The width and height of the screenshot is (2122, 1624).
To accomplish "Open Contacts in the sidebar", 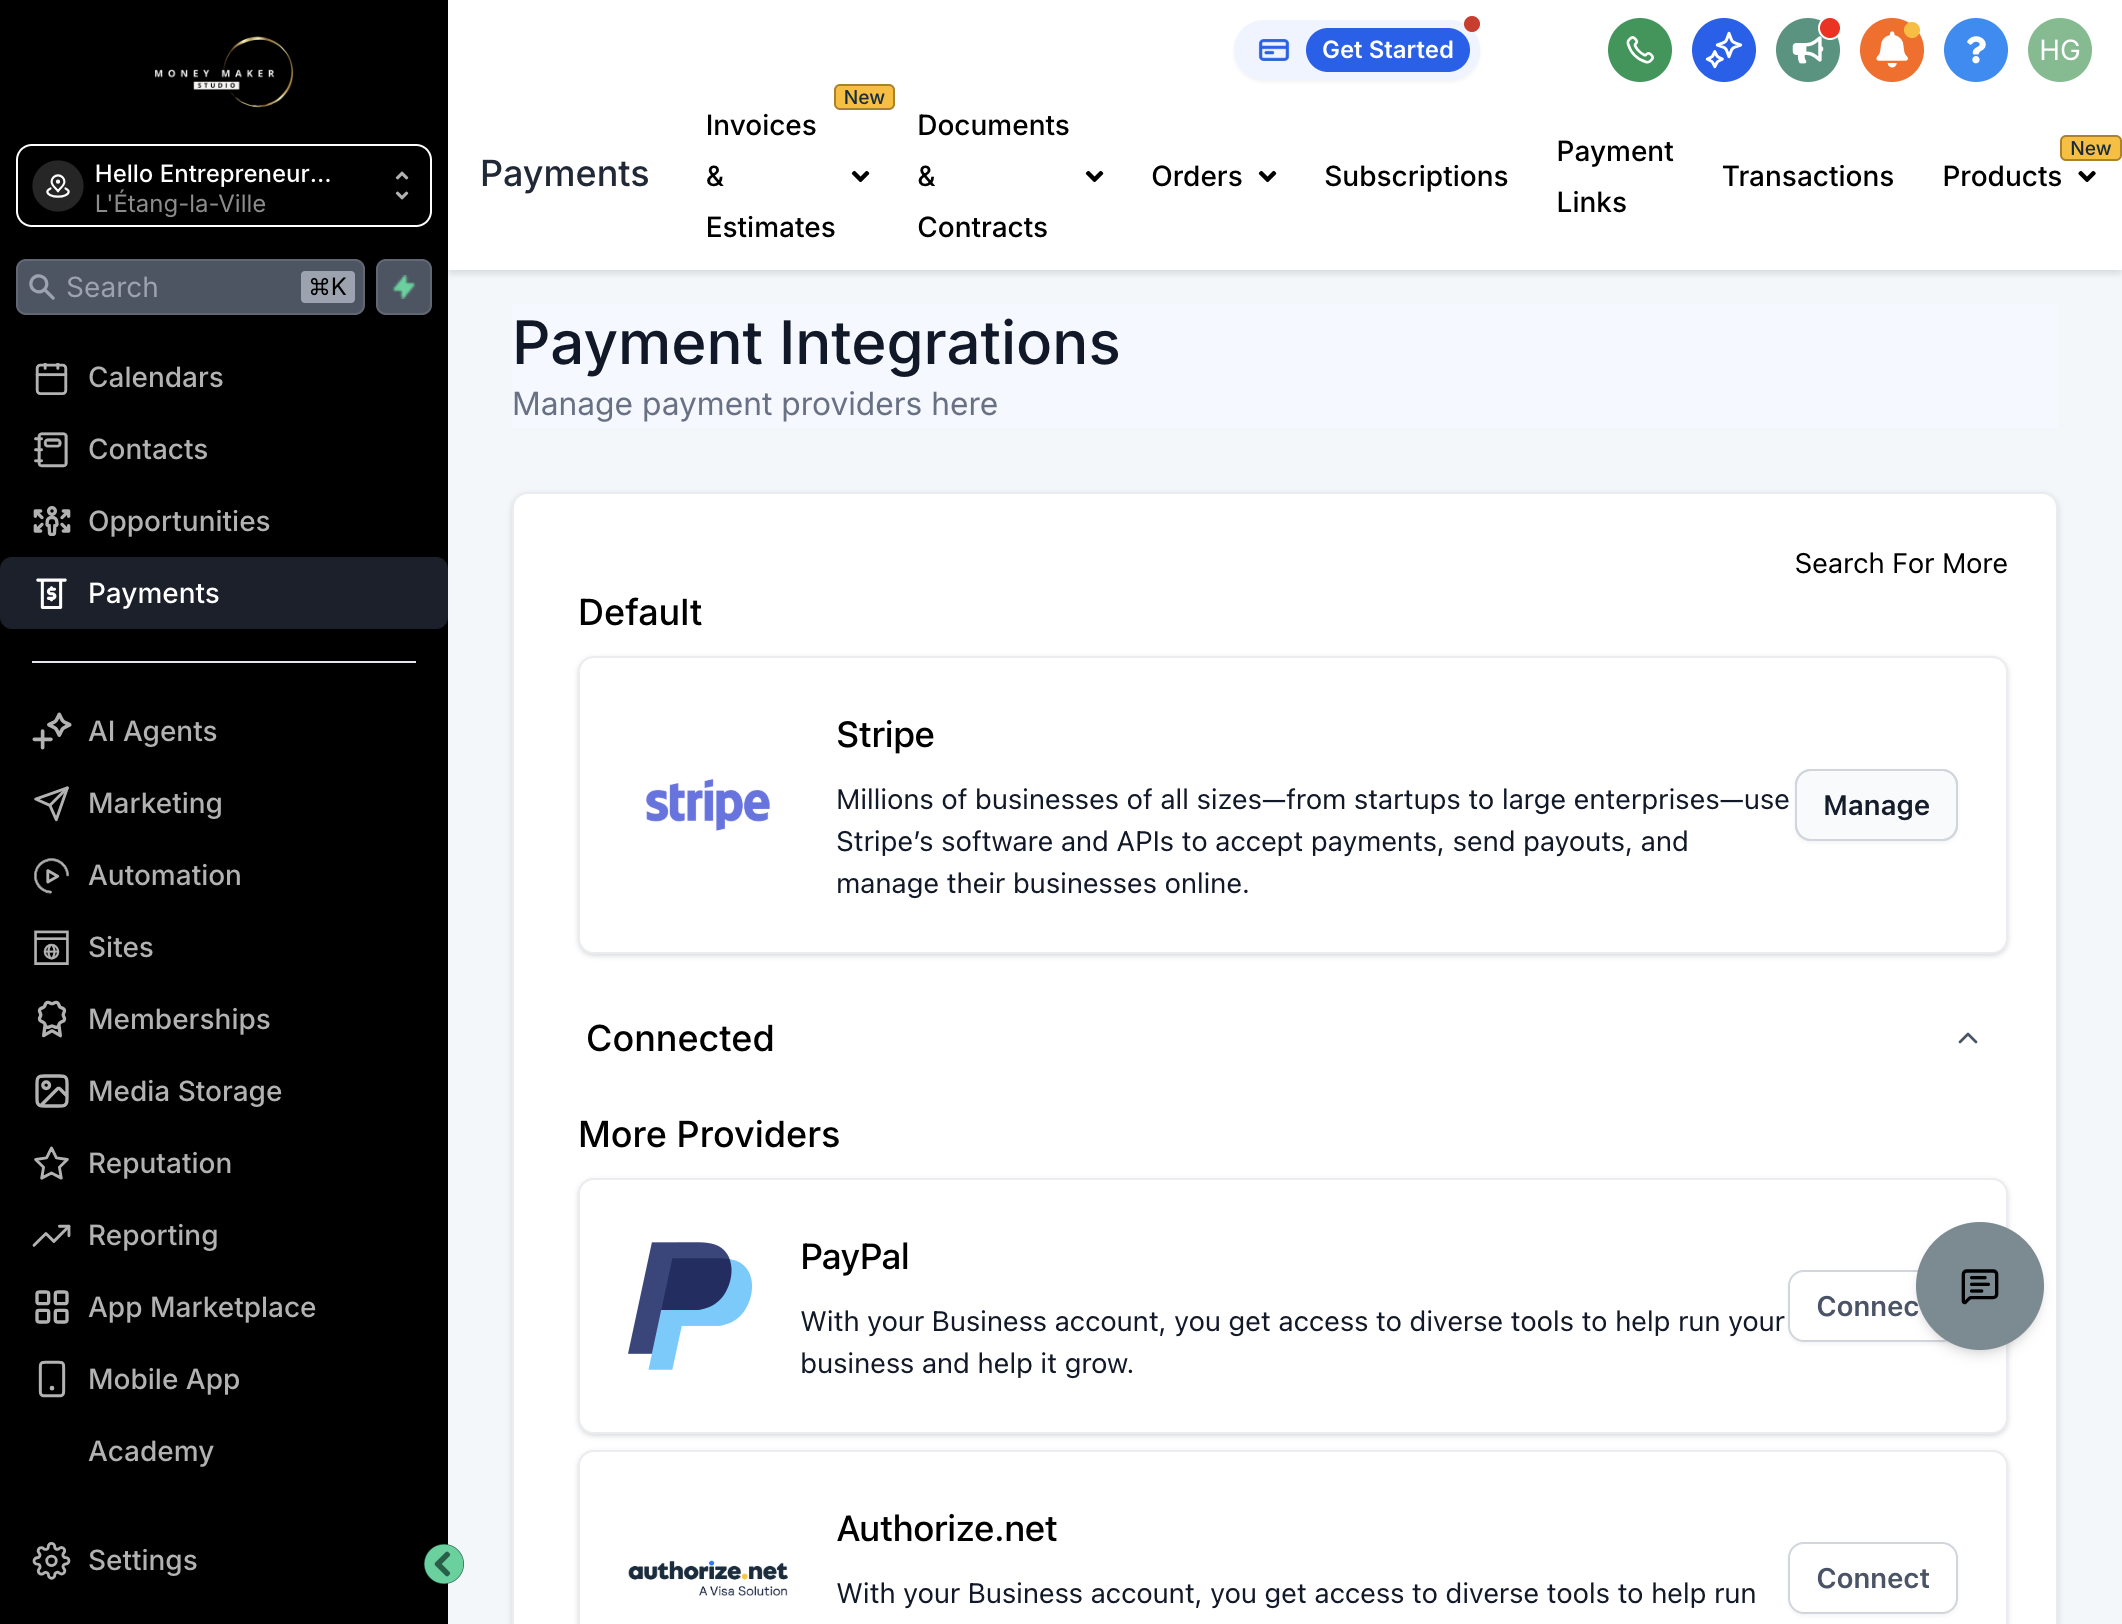I will click(224, 449).
